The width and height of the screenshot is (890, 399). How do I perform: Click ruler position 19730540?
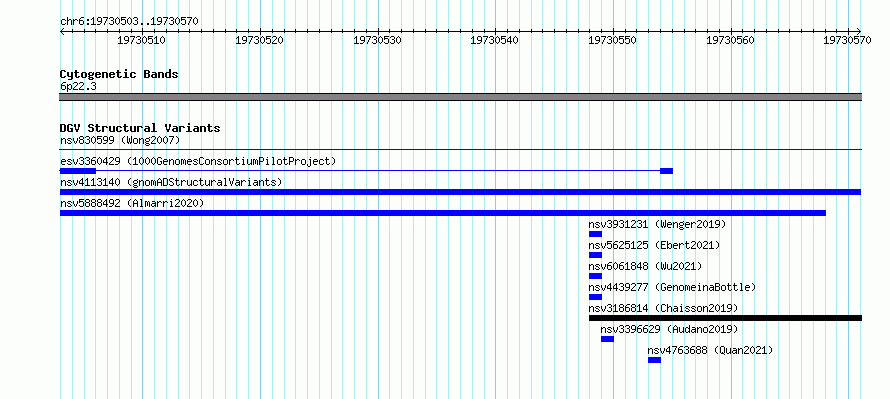click(x=494, y=40)
